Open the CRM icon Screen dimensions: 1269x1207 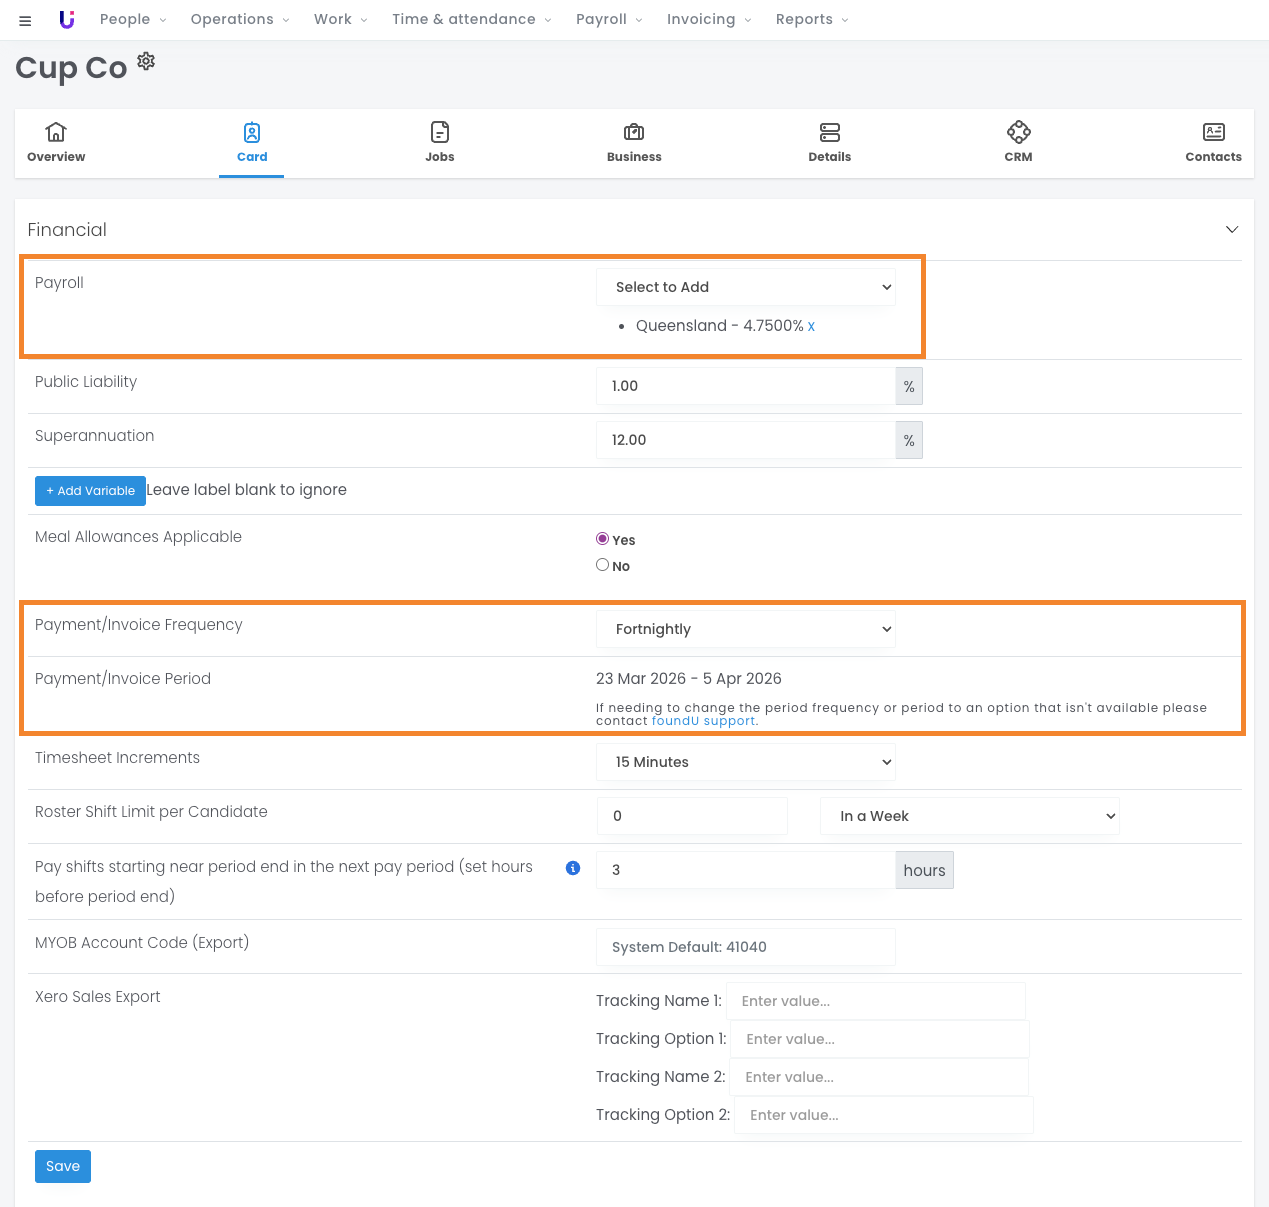[x=1018, y=132]
